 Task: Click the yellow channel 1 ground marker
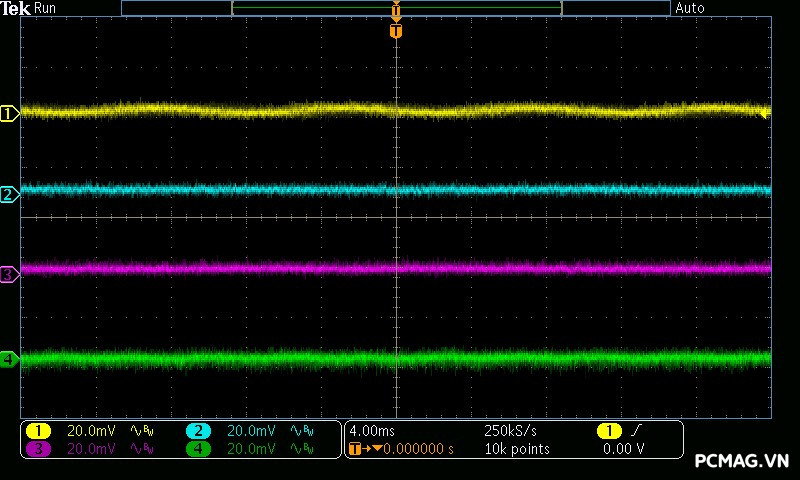click(x=10, y=113)
